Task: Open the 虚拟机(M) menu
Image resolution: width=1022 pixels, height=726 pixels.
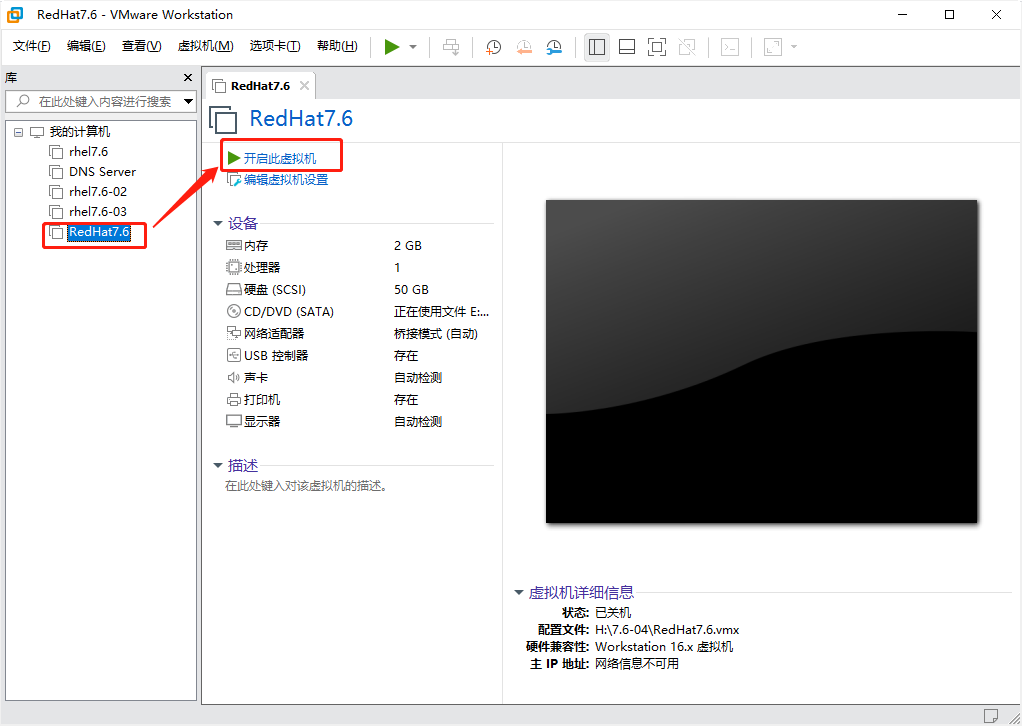Action: [x=205, y=46]
